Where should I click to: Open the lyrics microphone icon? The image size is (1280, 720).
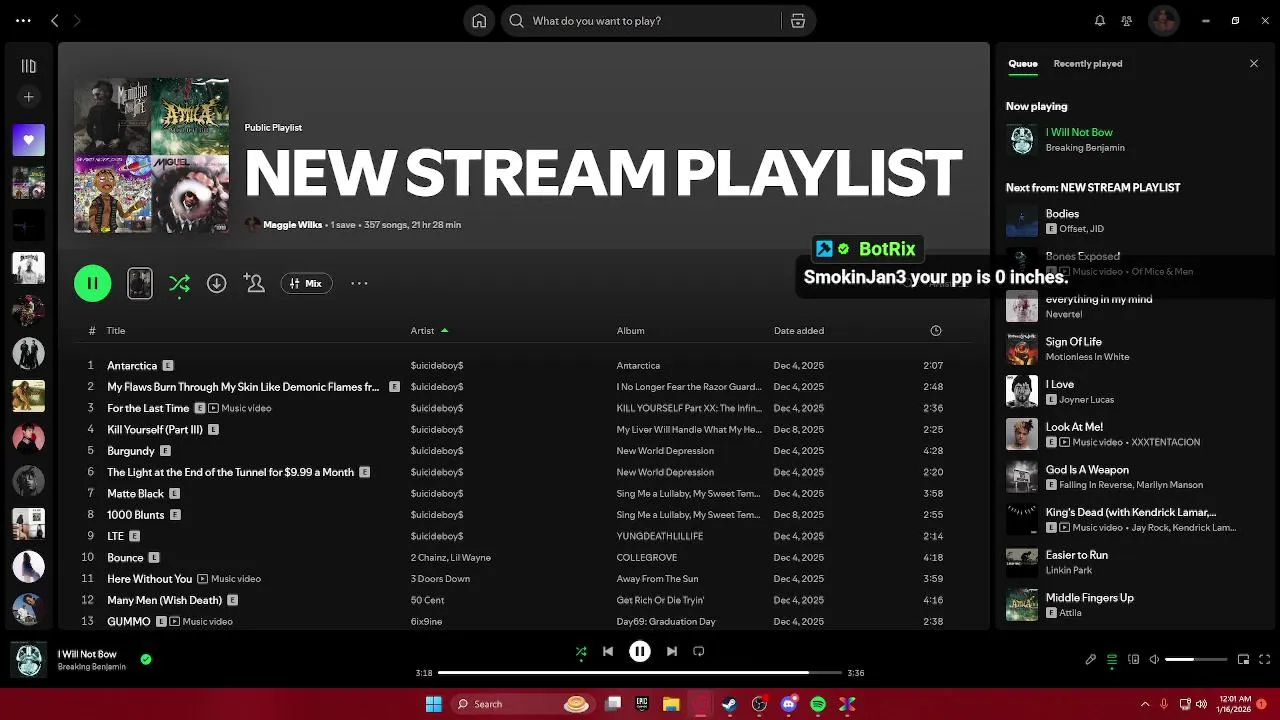[1091, 659]
